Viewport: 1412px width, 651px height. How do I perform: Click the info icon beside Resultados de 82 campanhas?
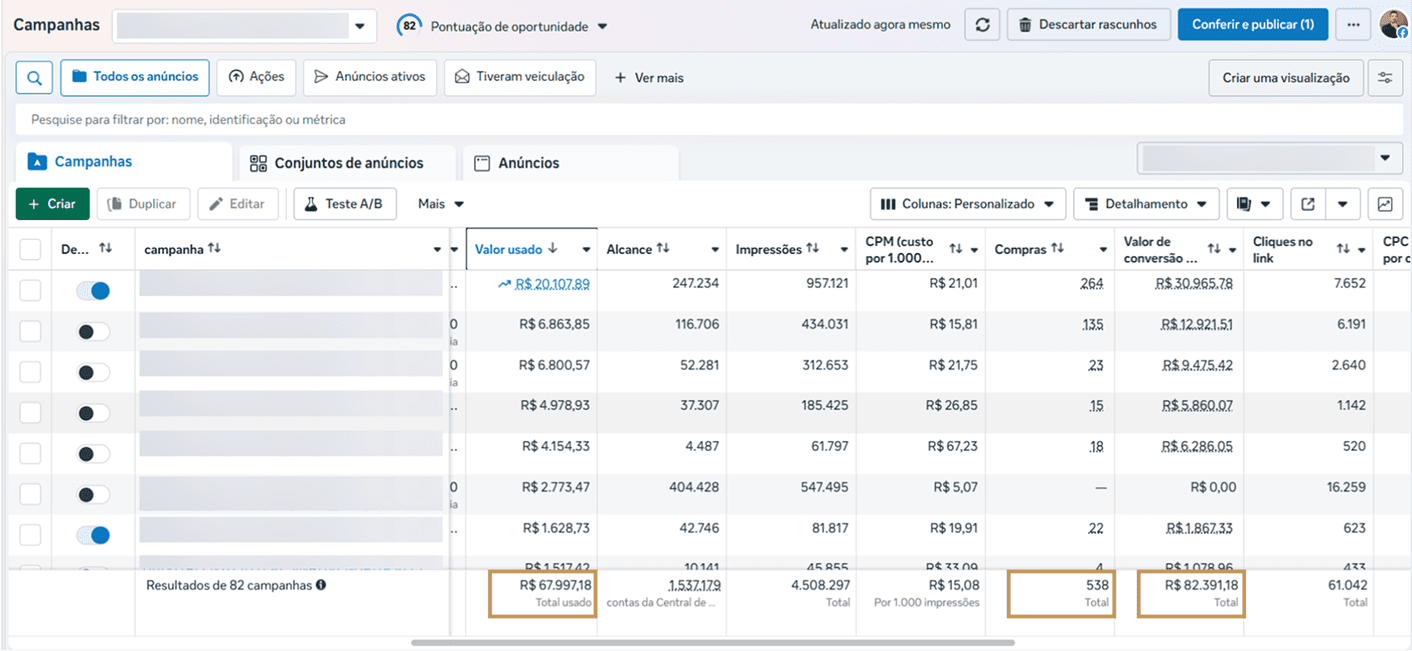(321, 585)
